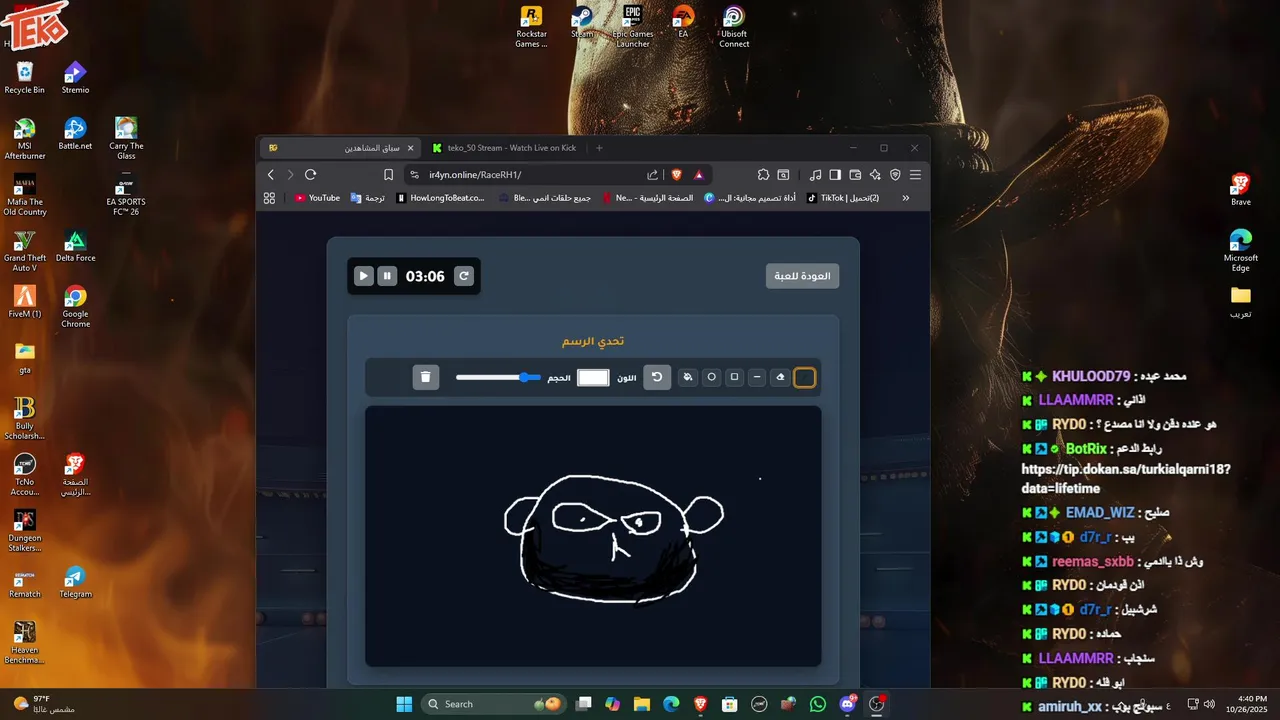Viewport: 1280px width, 720px height.
Task: Pause the countdown timer
Action: tap(387, 276)
